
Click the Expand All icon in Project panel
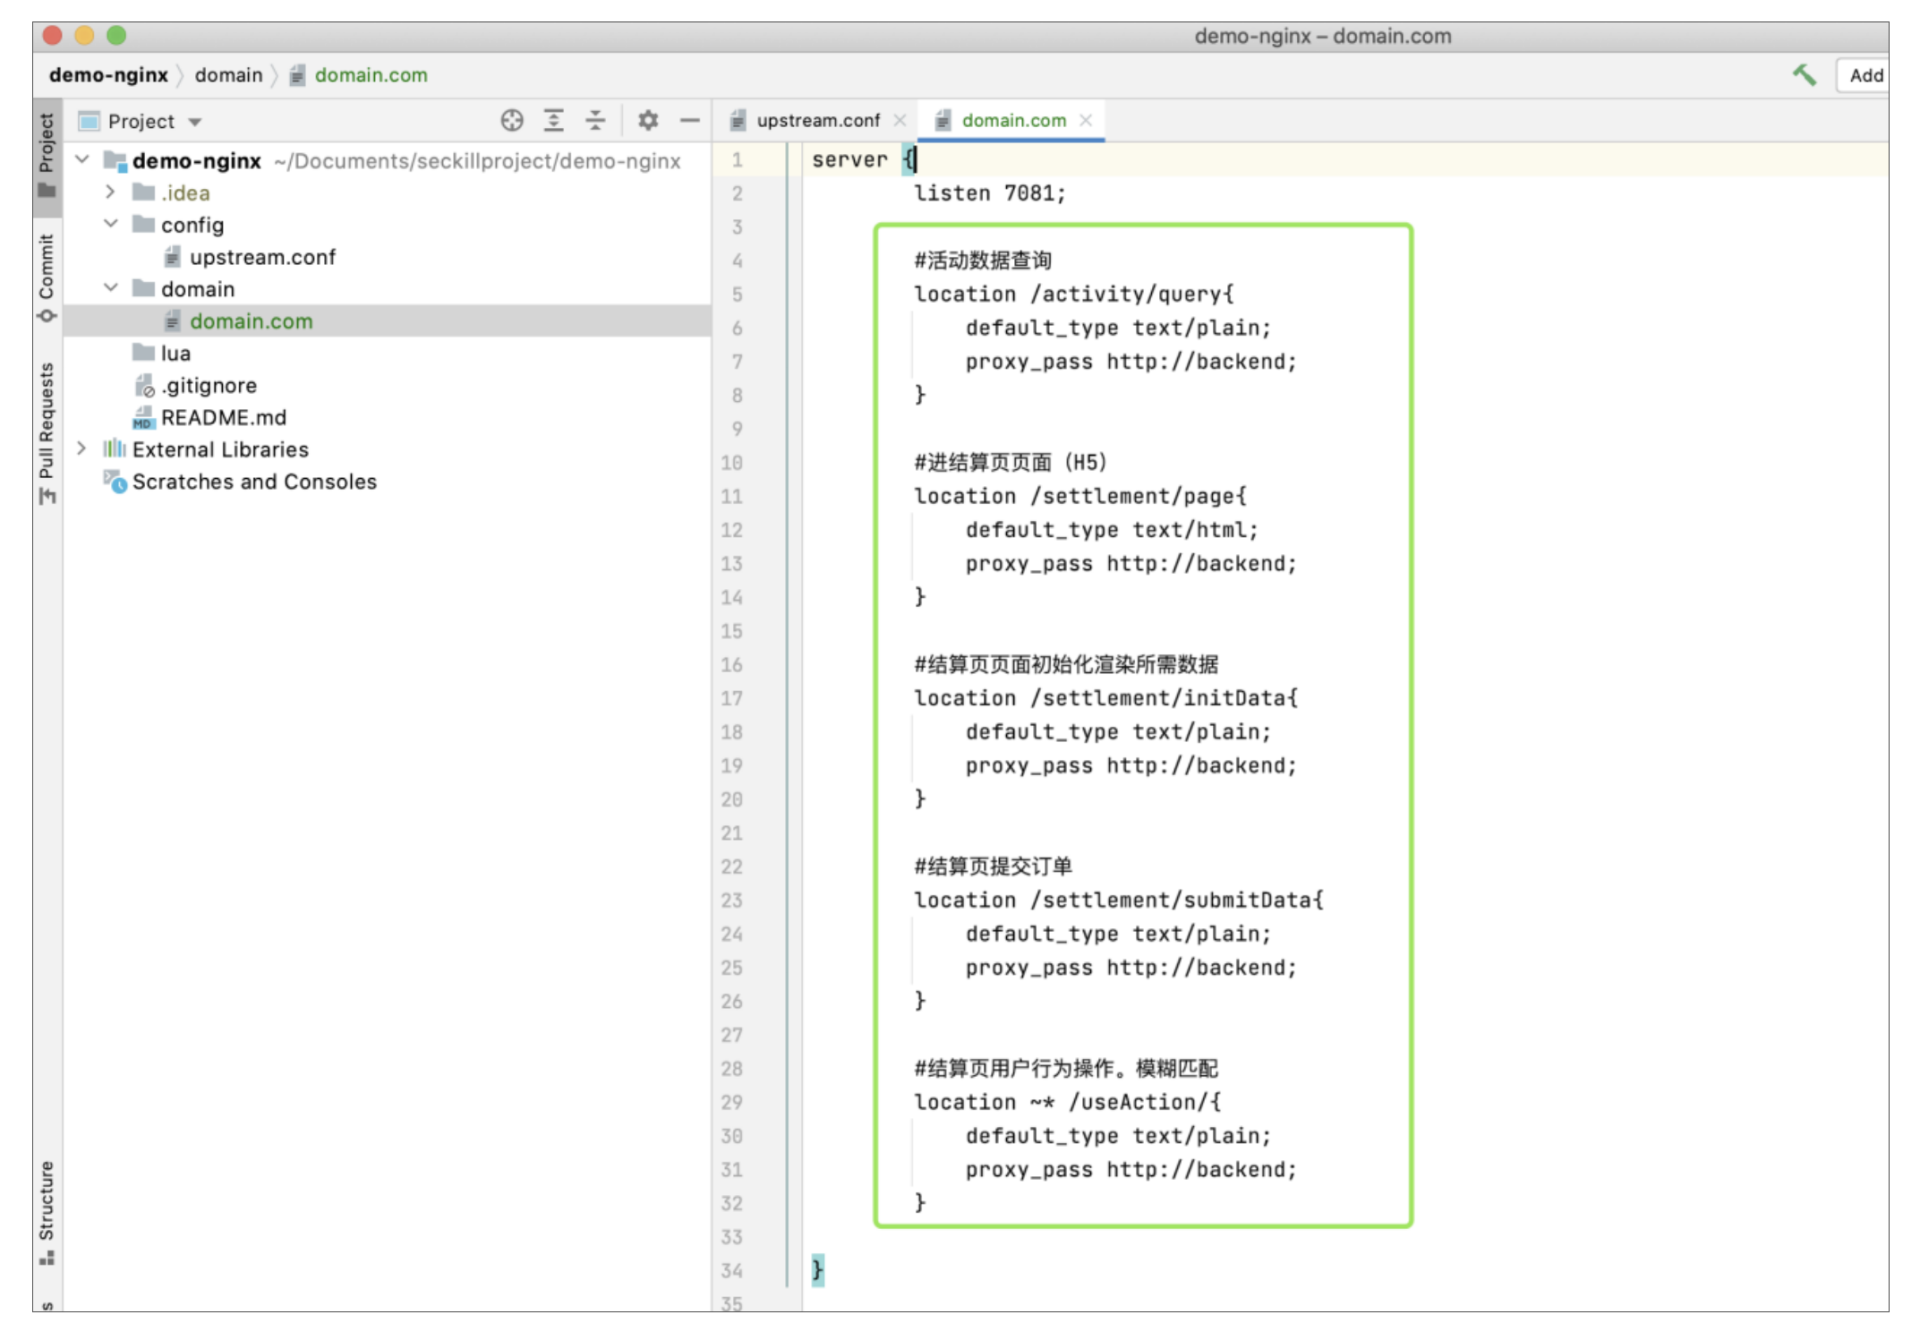[x=553, y=121]
